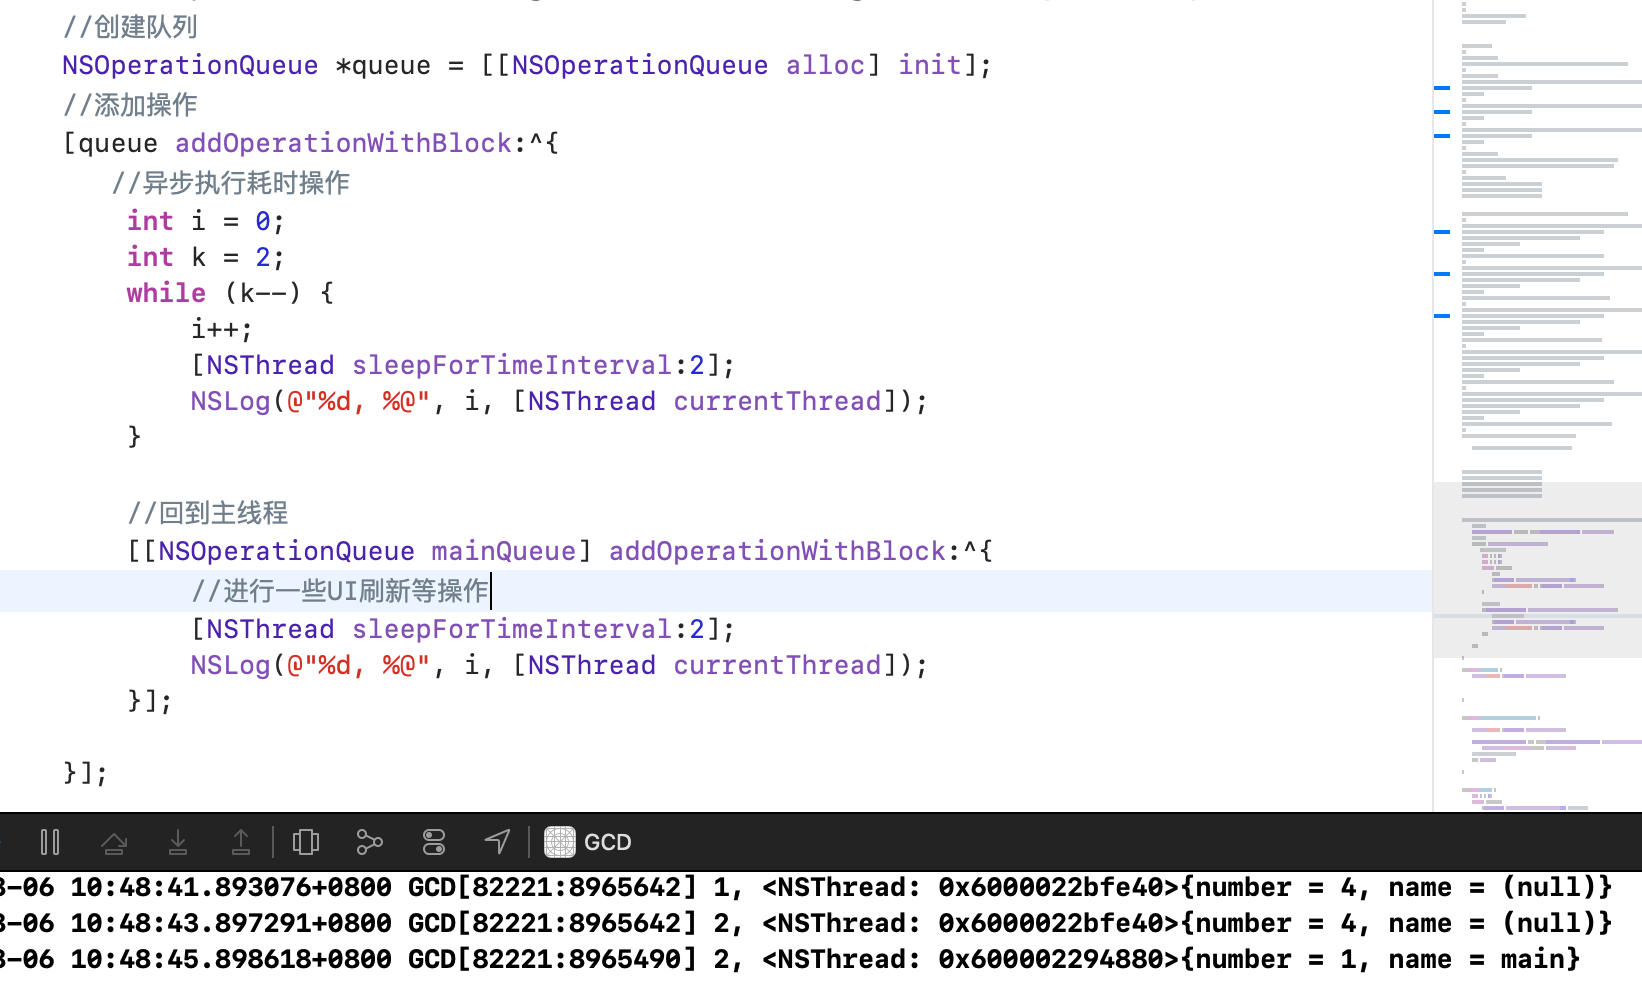Click the closing '}];' of mainQueue block
Image resolution: width=1642 pixels, height=996 pixels.
tap(150, 701)
